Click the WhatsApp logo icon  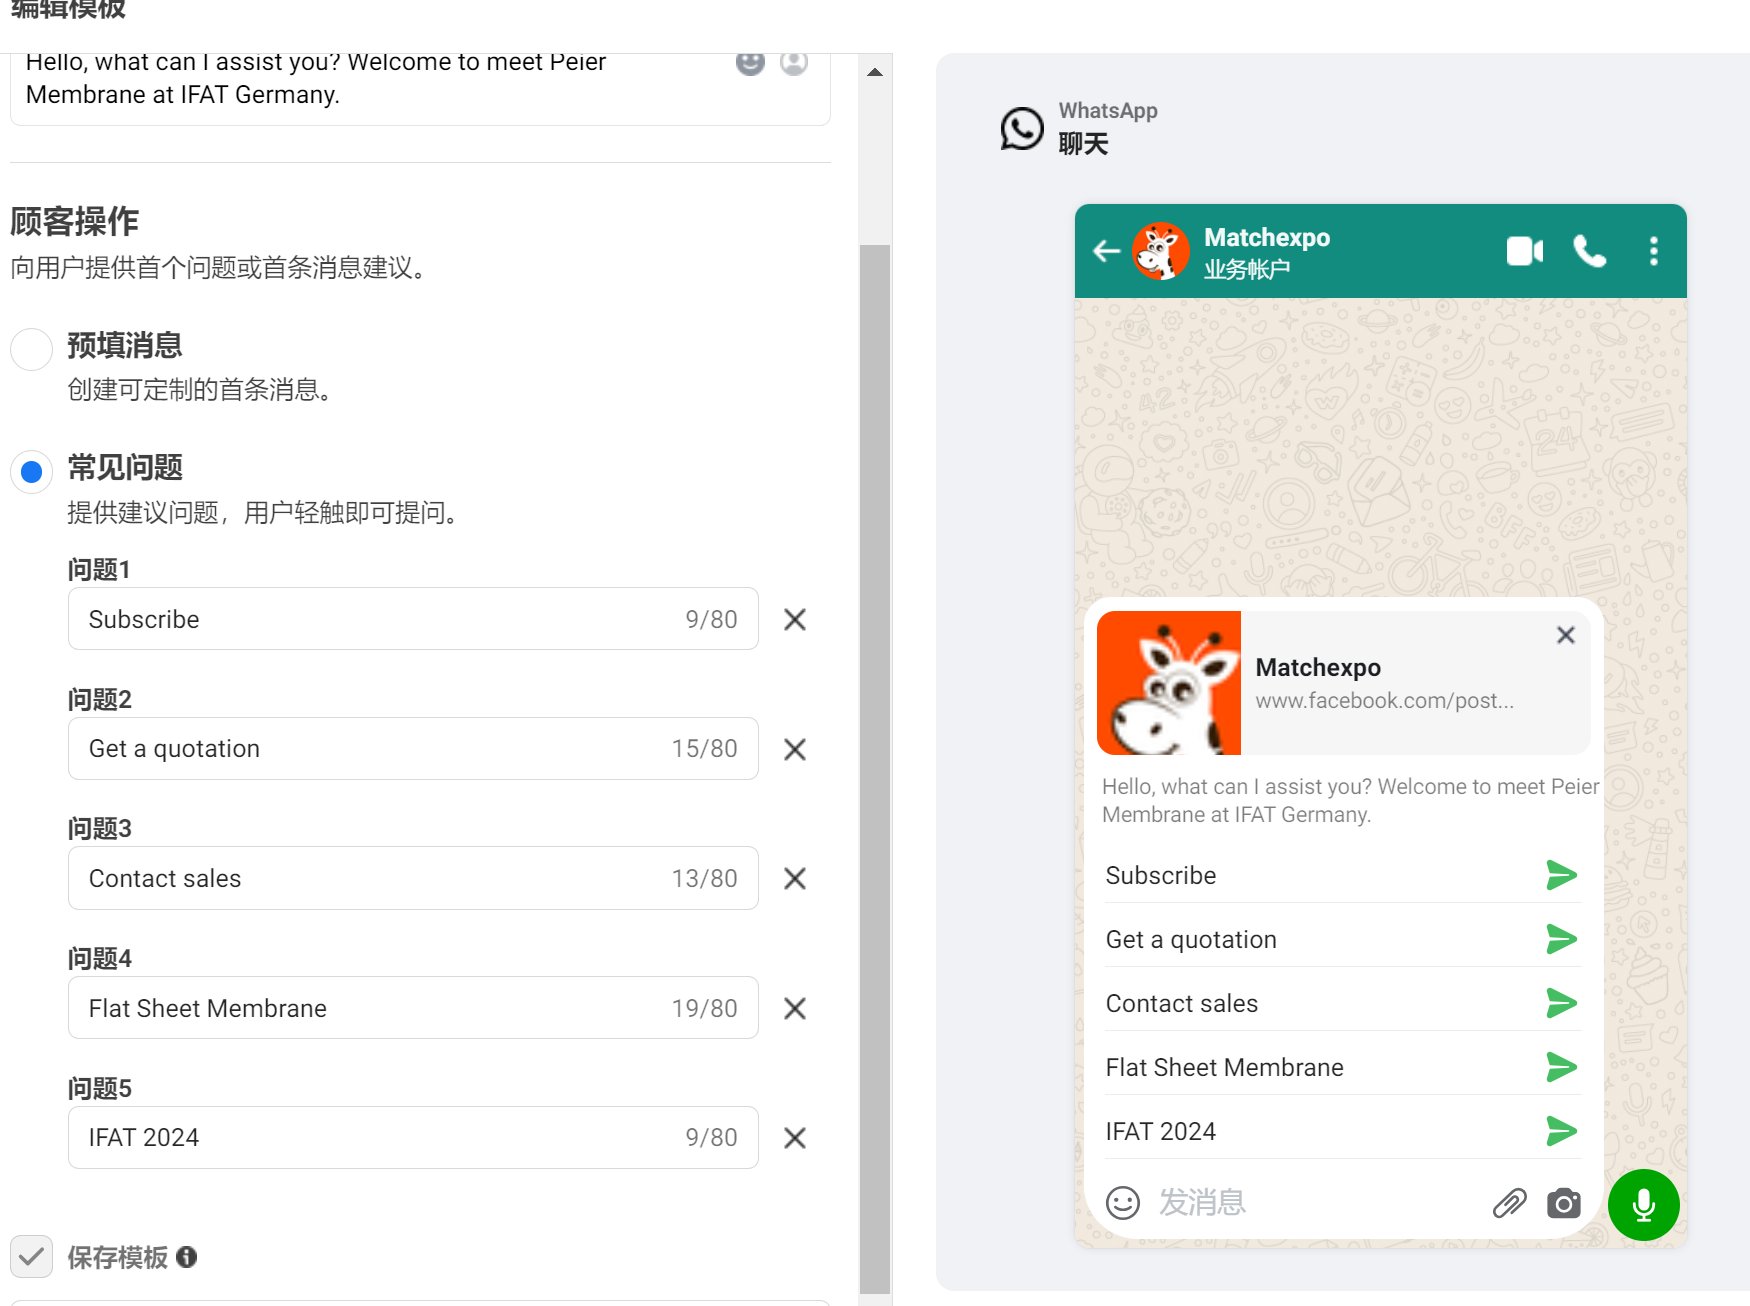pos(1022,128)
